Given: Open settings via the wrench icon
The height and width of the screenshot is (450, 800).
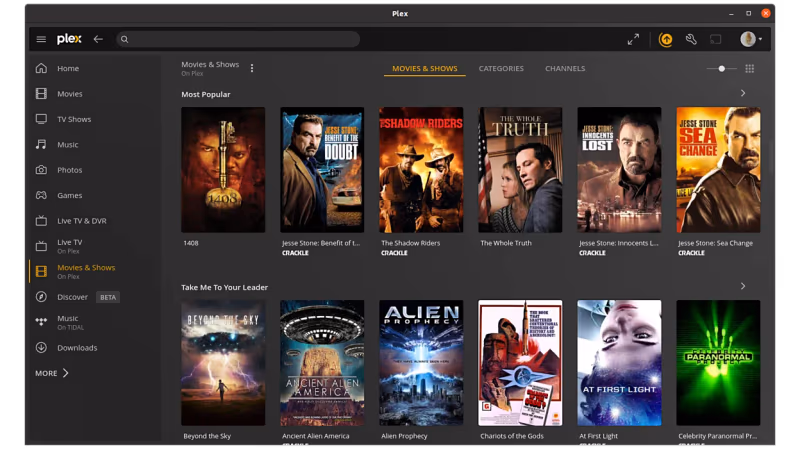Looking at the screenshot, I should pos(691,39).
